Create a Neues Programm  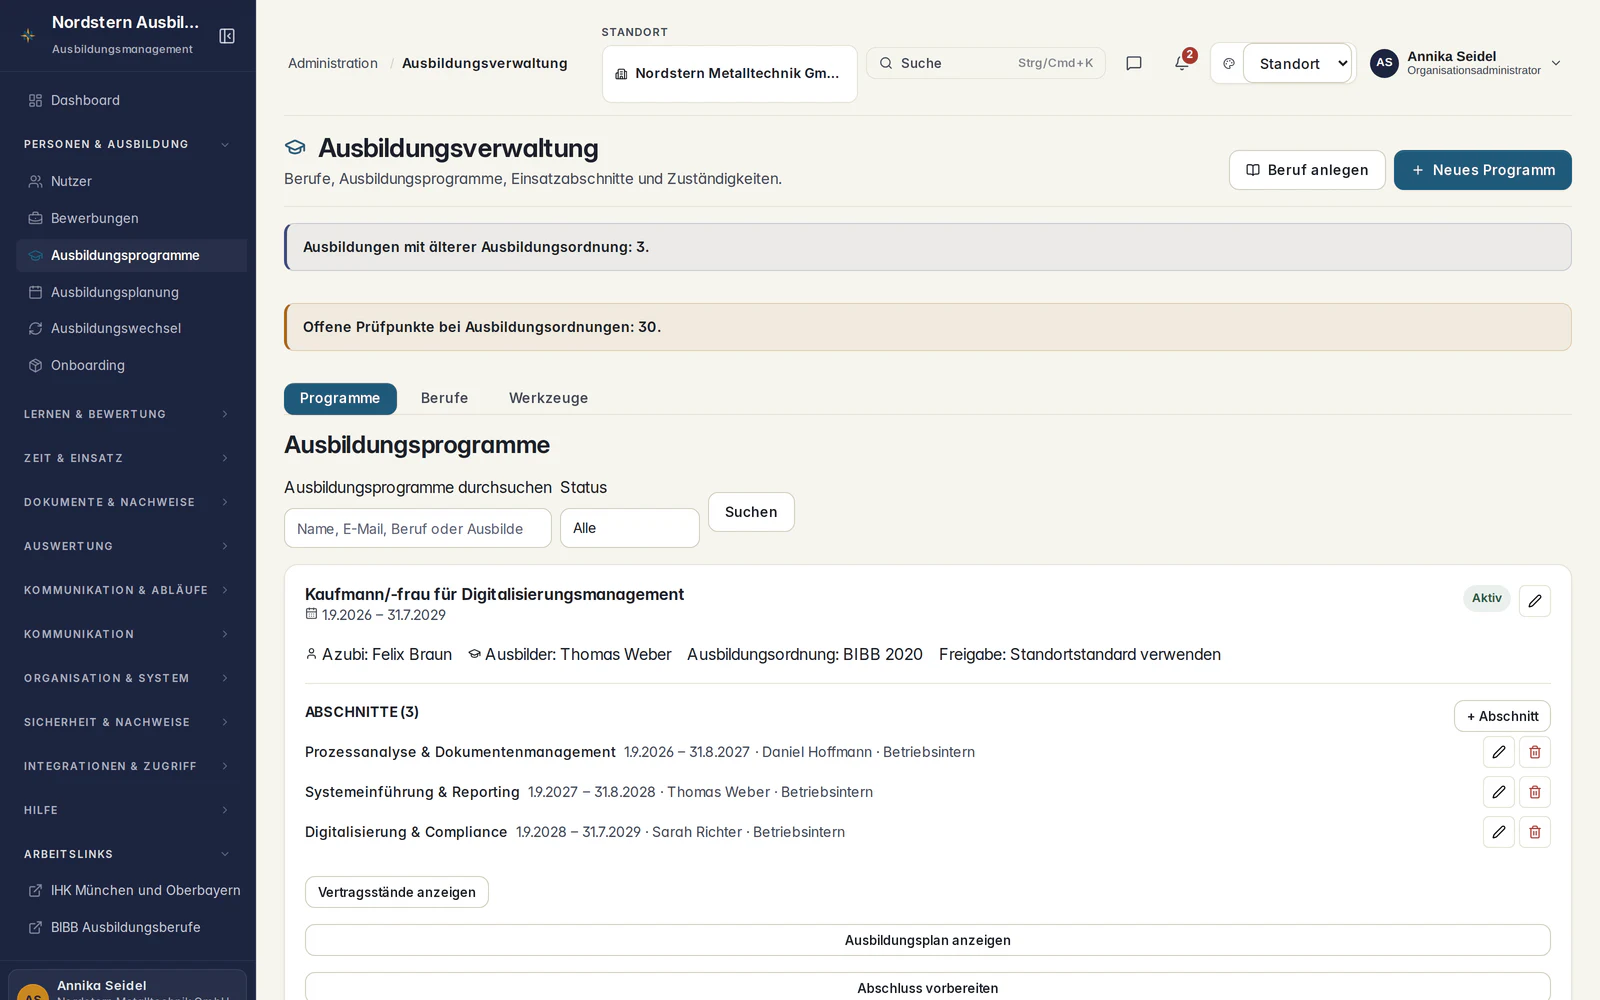(1483, 170)
